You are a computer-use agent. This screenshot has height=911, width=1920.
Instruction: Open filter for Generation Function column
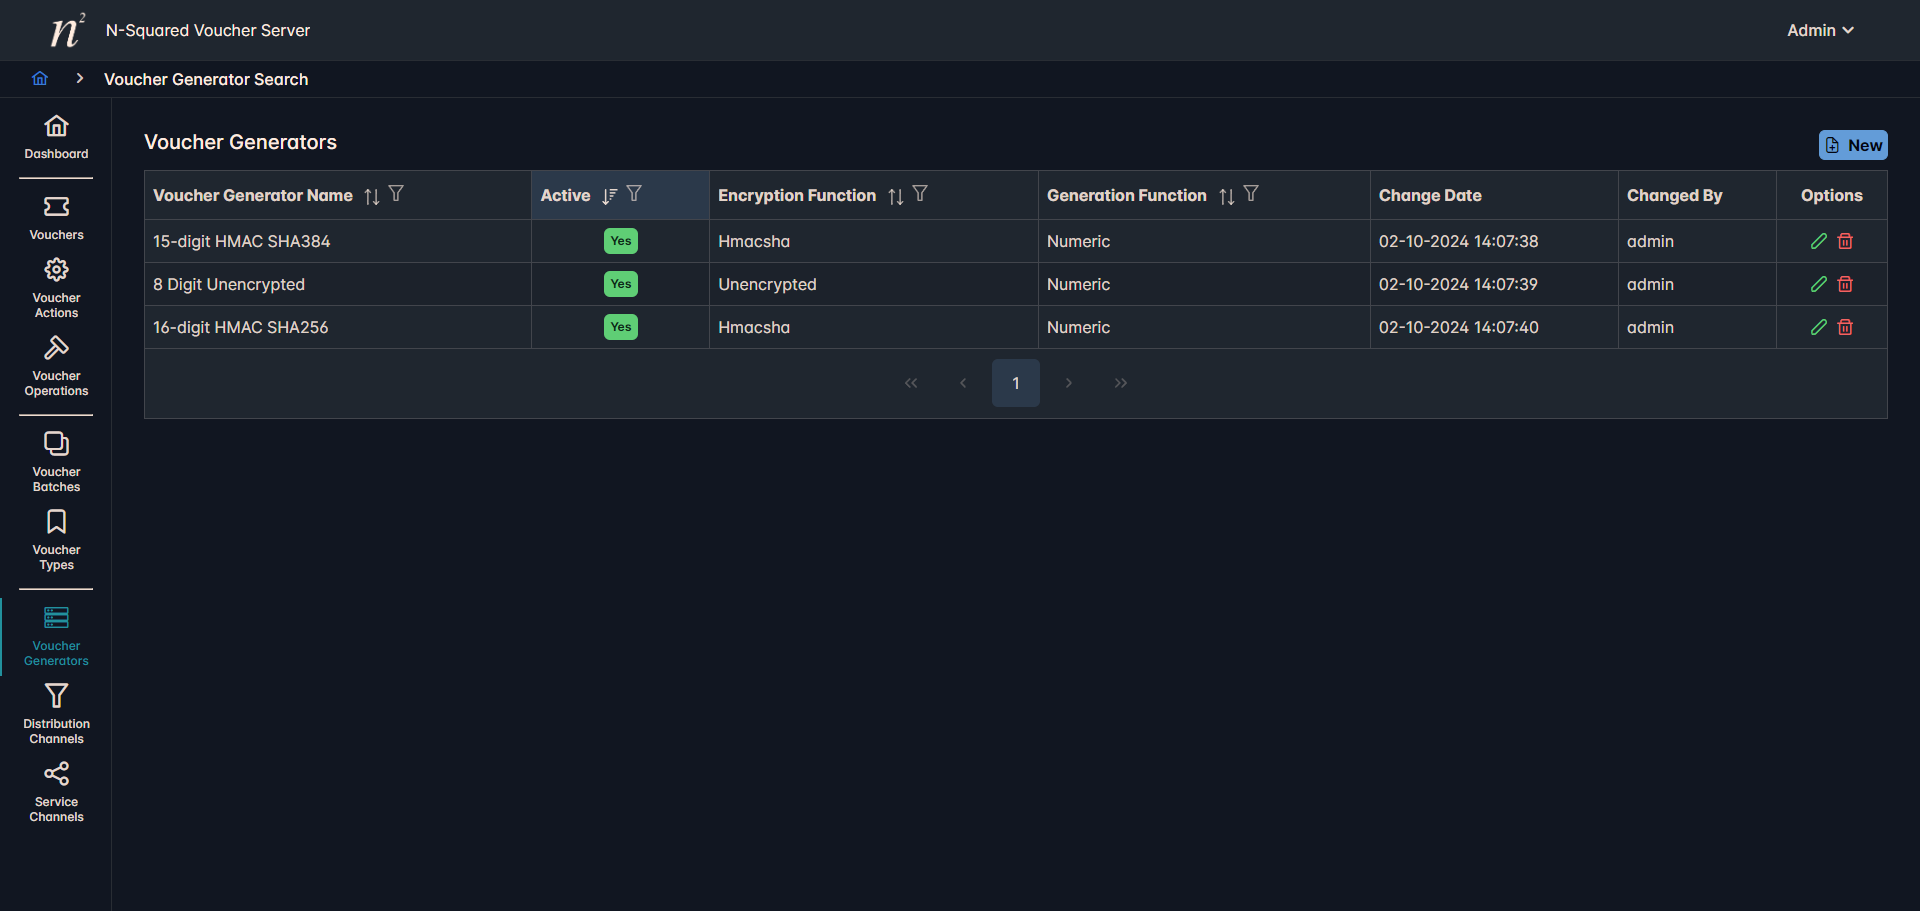(1251, 194)
